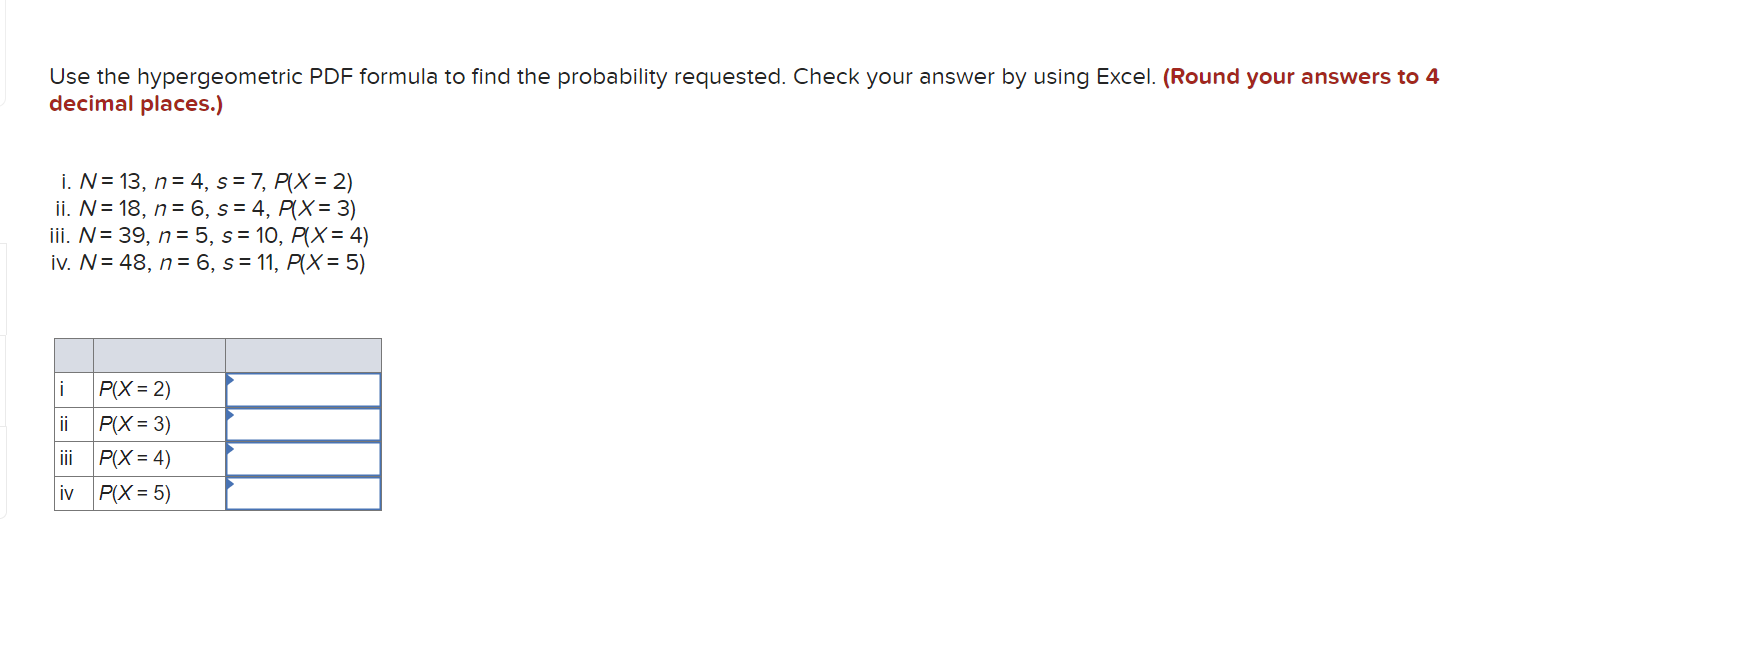Click the shaded header cell above the answer column
Viewport: 1739px width, 650px height.
coord(303,355)
